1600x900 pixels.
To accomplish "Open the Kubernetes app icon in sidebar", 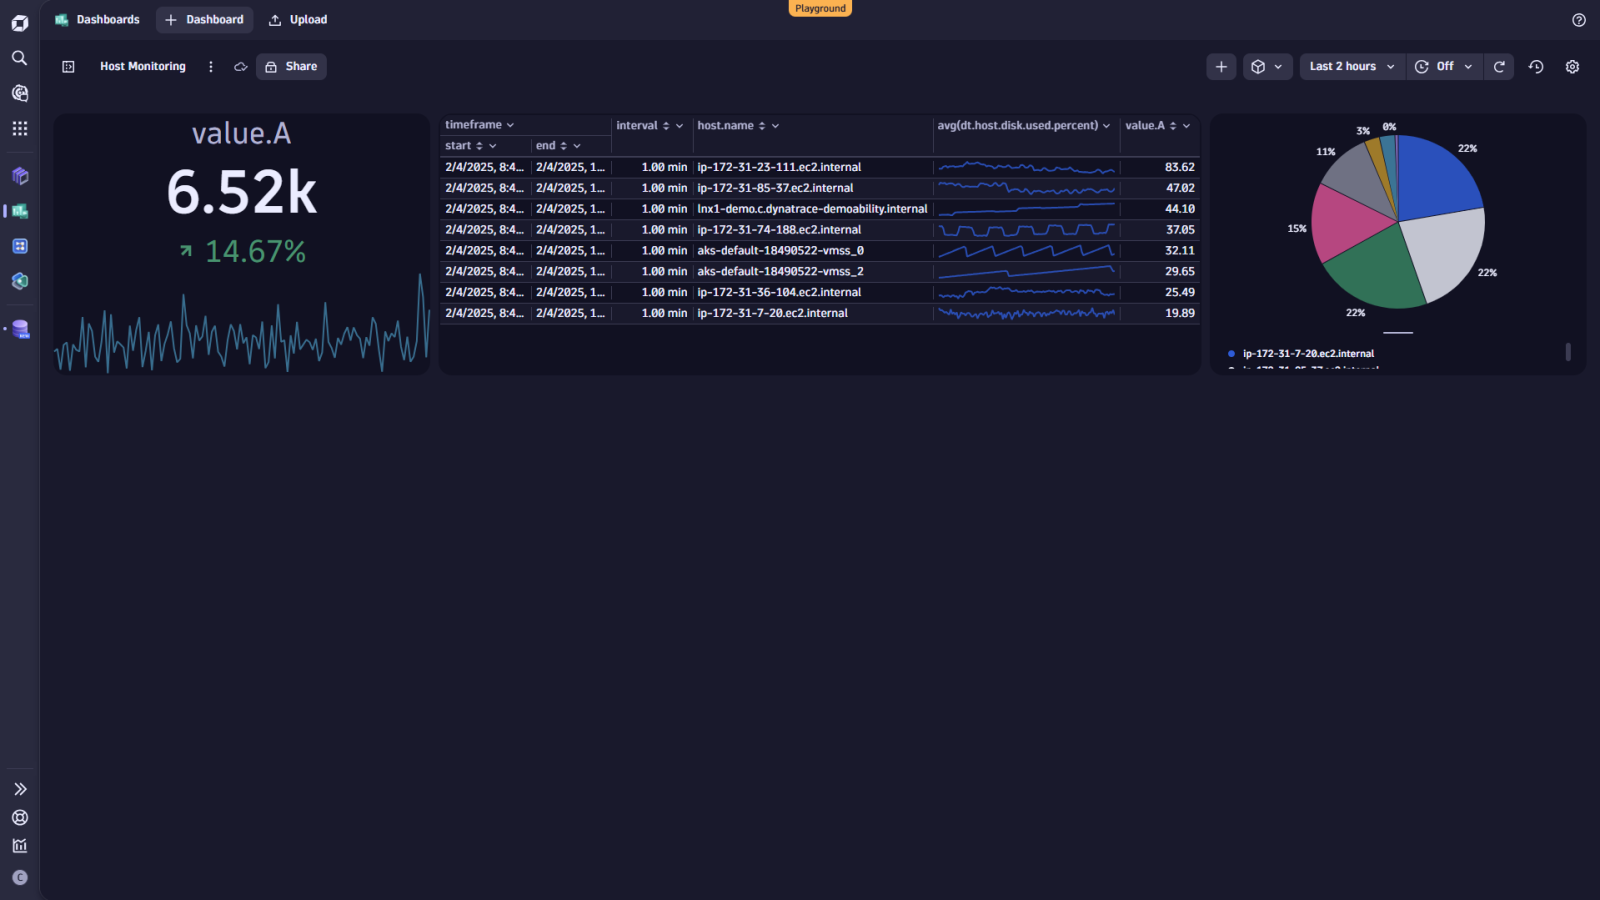I will 19,281.
